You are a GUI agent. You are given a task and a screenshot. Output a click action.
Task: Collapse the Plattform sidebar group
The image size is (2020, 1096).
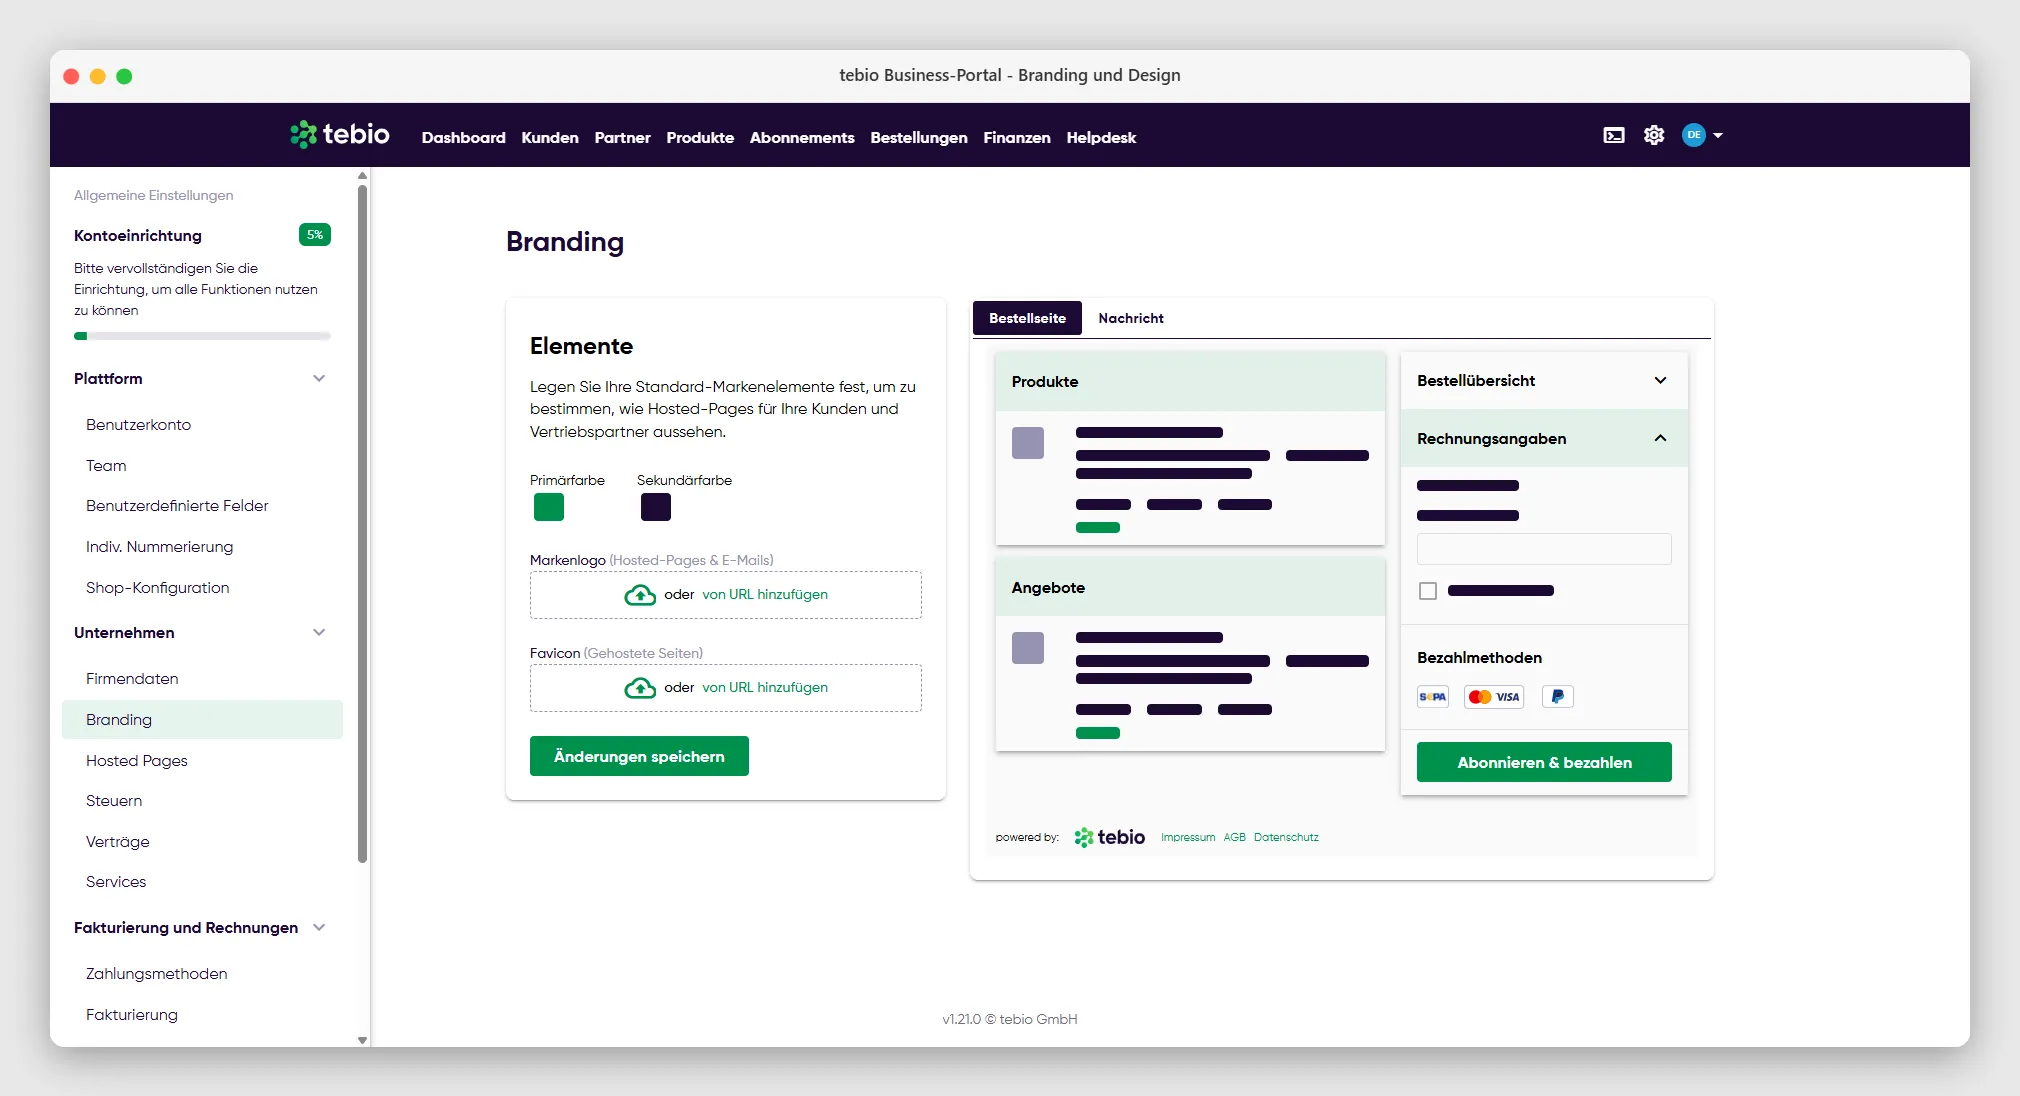point(319,378)
